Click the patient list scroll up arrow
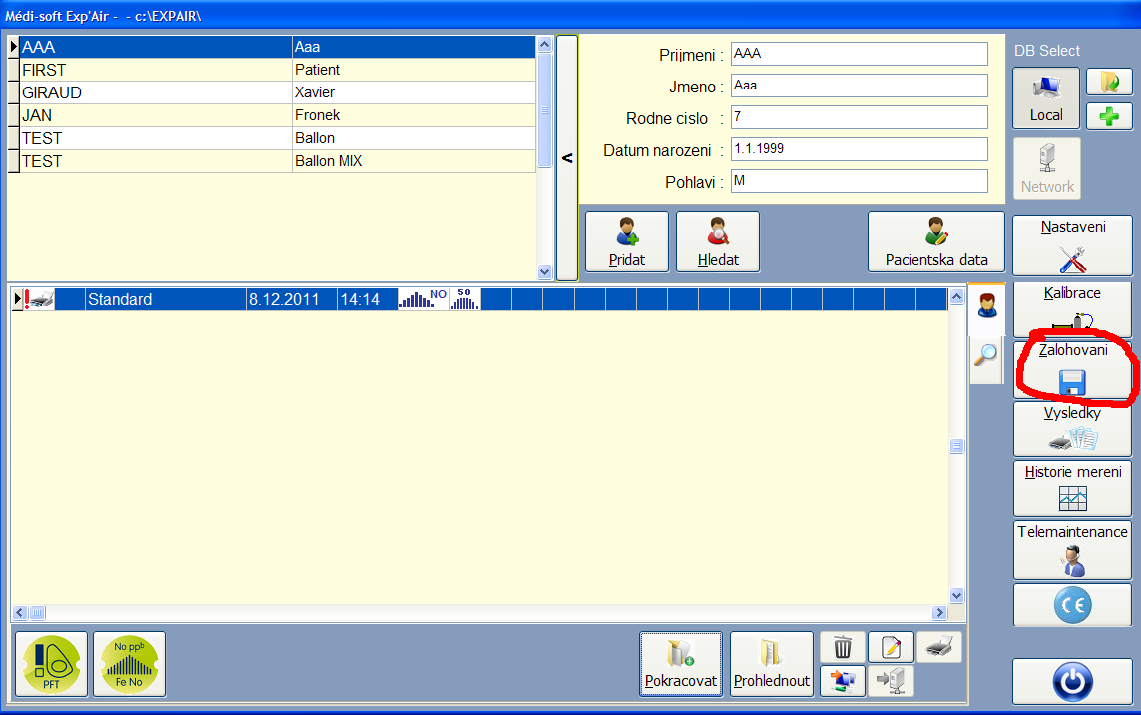The width and height of the screenshot is (1141, 715). point(544,44)
